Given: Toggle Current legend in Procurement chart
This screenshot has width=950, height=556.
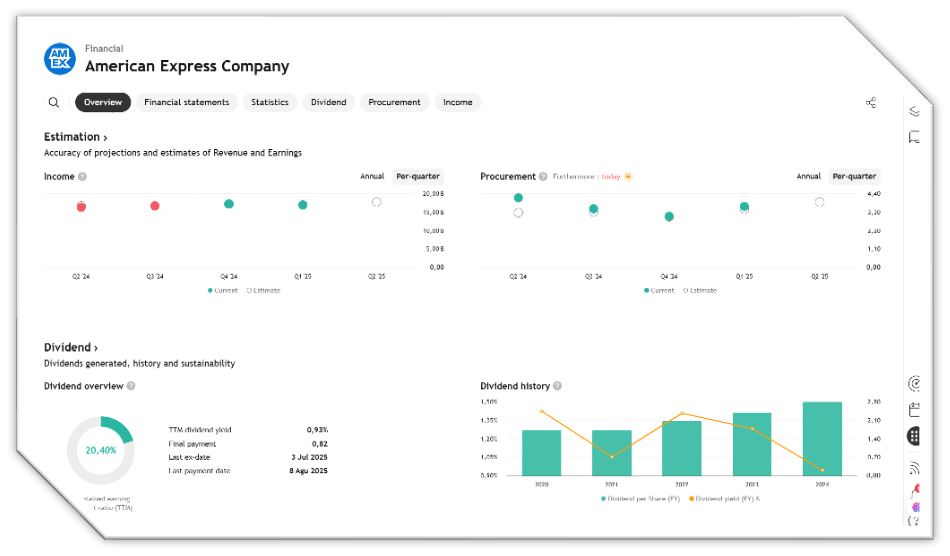Looking at the screenshot, I should coord(659,291).
